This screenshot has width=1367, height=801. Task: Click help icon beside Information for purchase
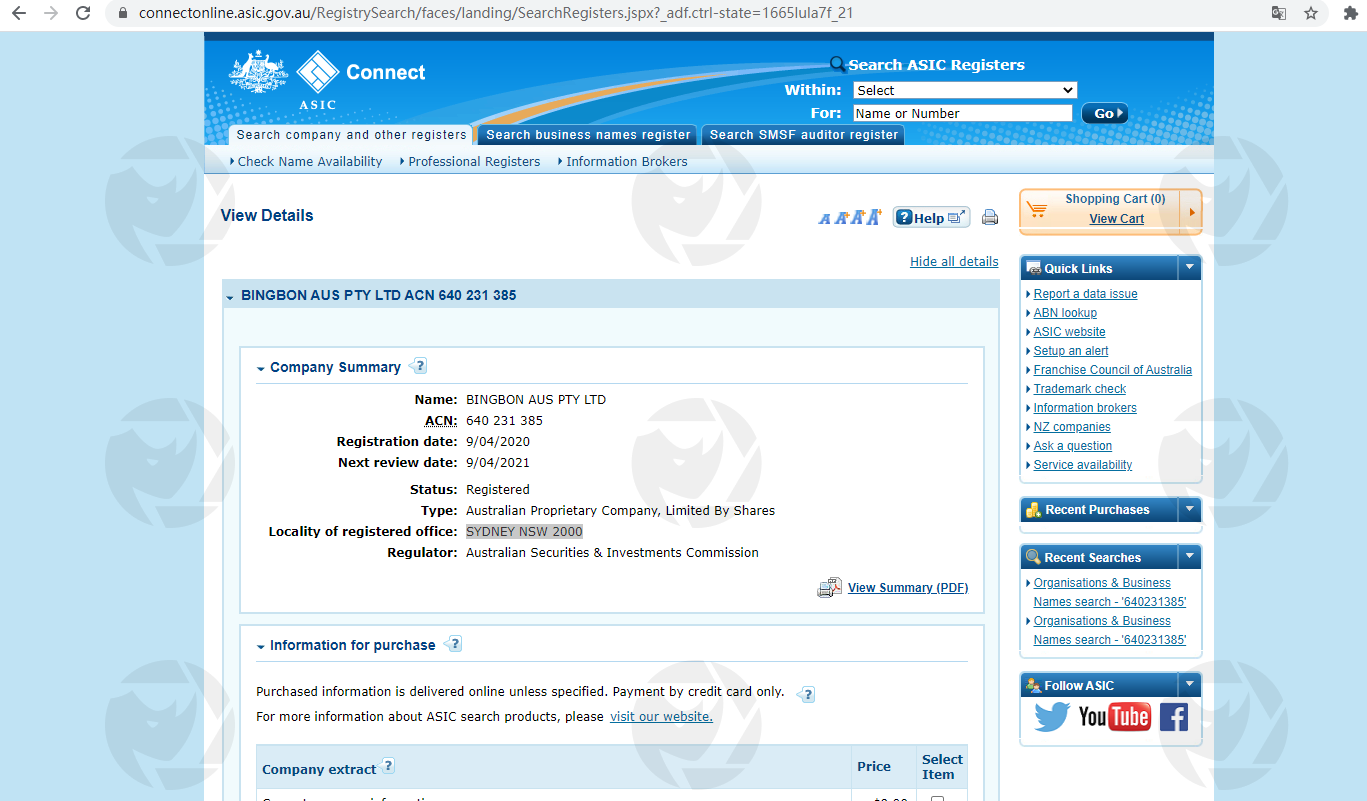point(454,644)
